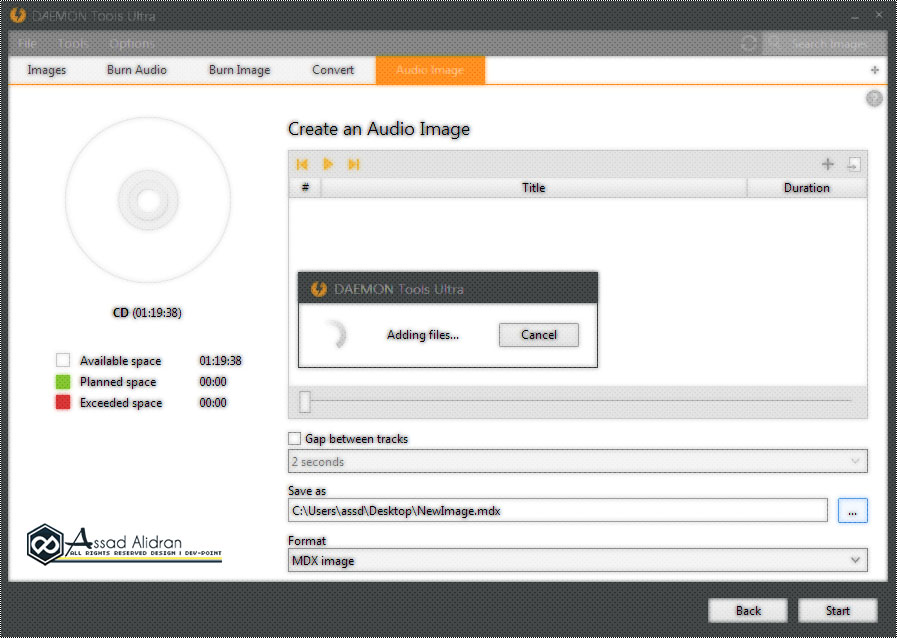Switch to the Burn Audio tab
Viewport: 897px width, 638px height.
(137, 70)
